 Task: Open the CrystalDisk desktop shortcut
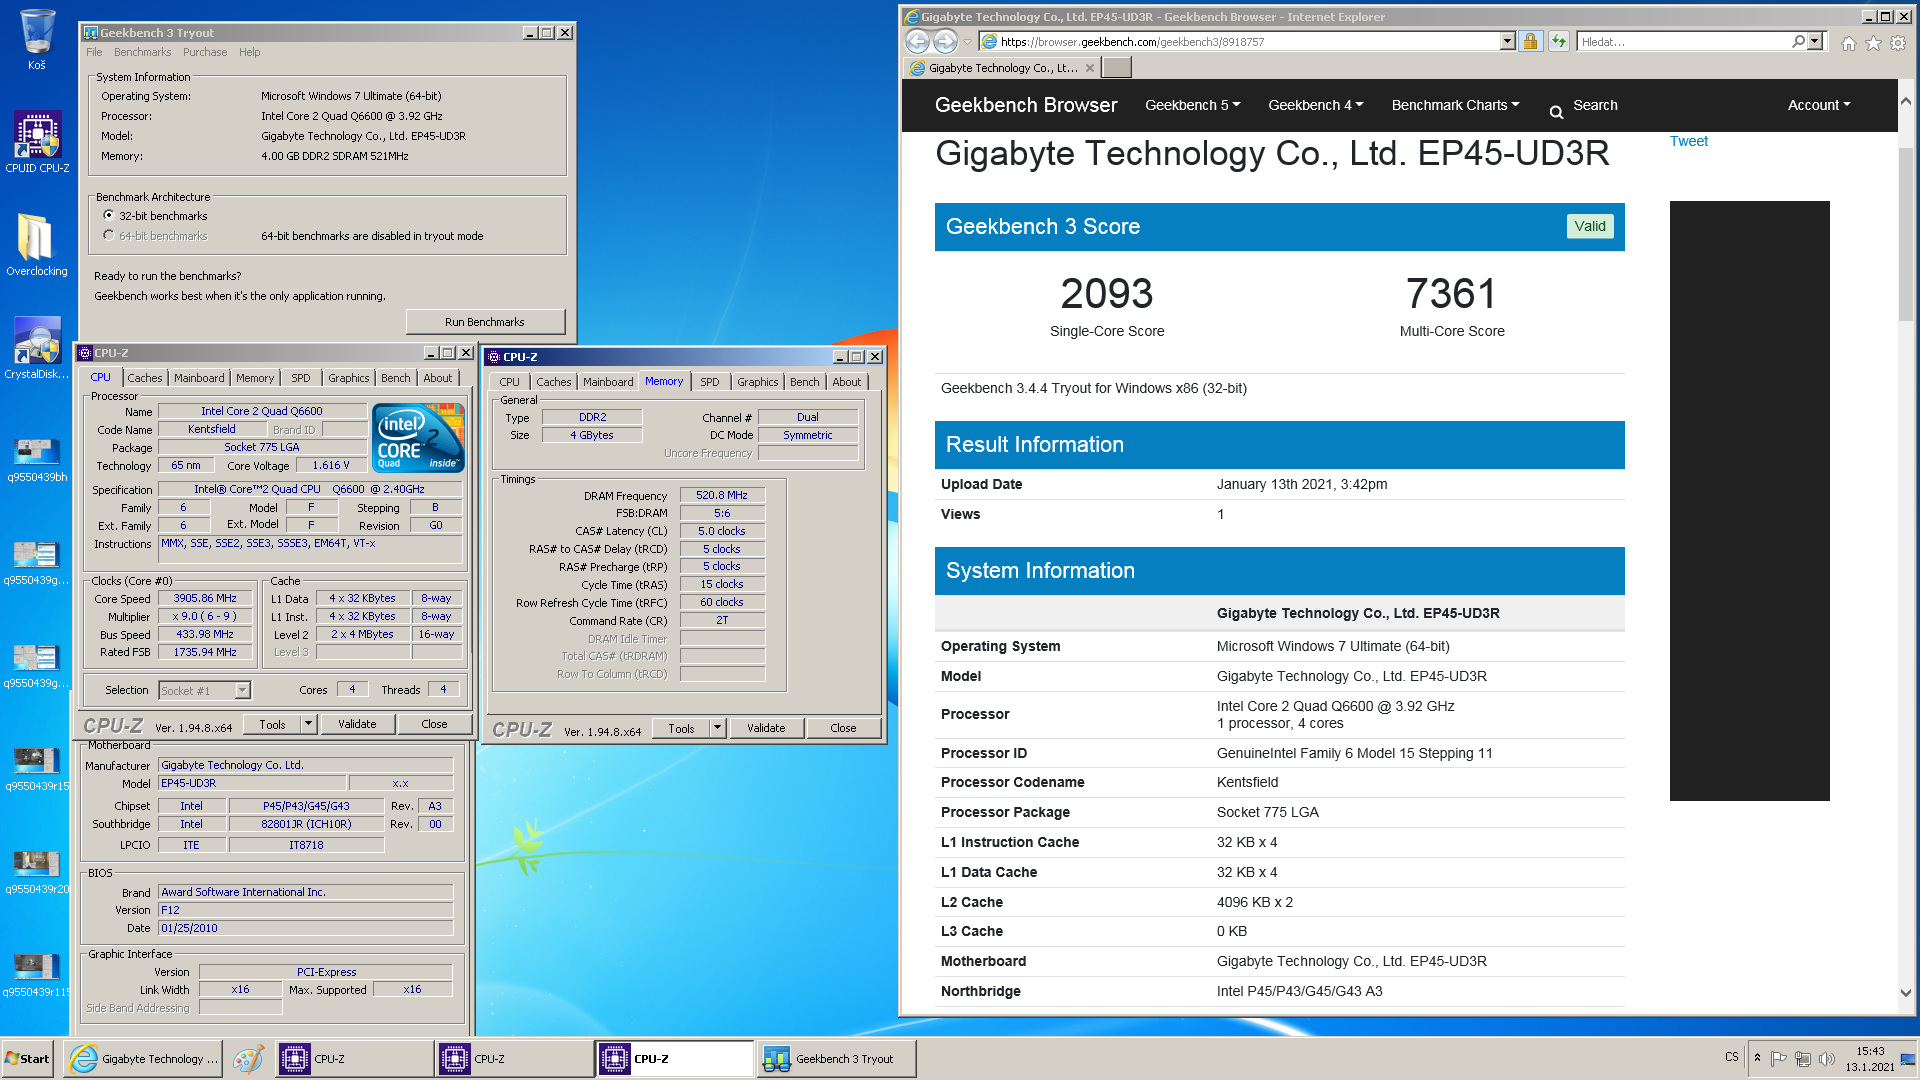[37, 348]
